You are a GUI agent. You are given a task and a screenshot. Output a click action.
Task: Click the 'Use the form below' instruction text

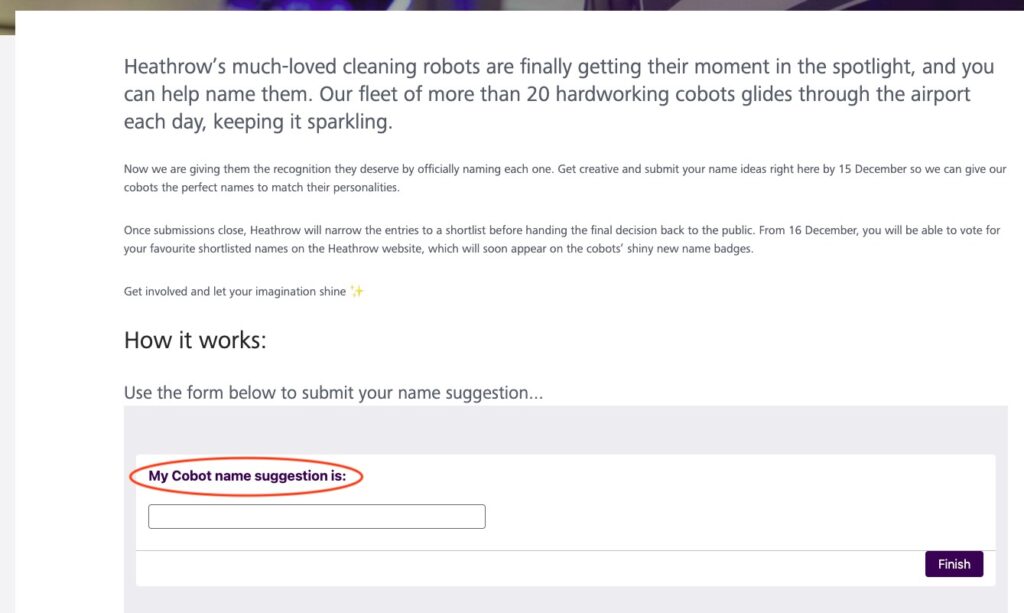tap(333, 393)
